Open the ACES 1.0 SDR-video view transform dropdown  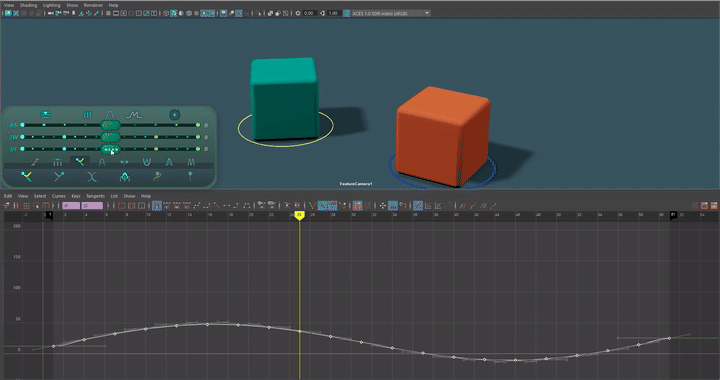391,13
